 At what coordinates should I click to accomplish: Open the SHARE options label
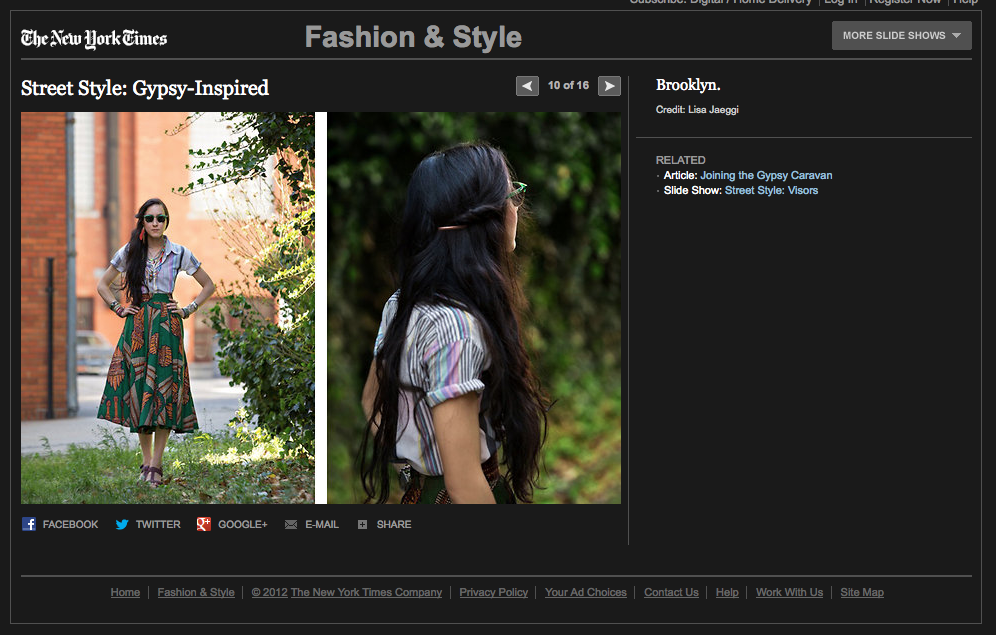tap(394, 525)
